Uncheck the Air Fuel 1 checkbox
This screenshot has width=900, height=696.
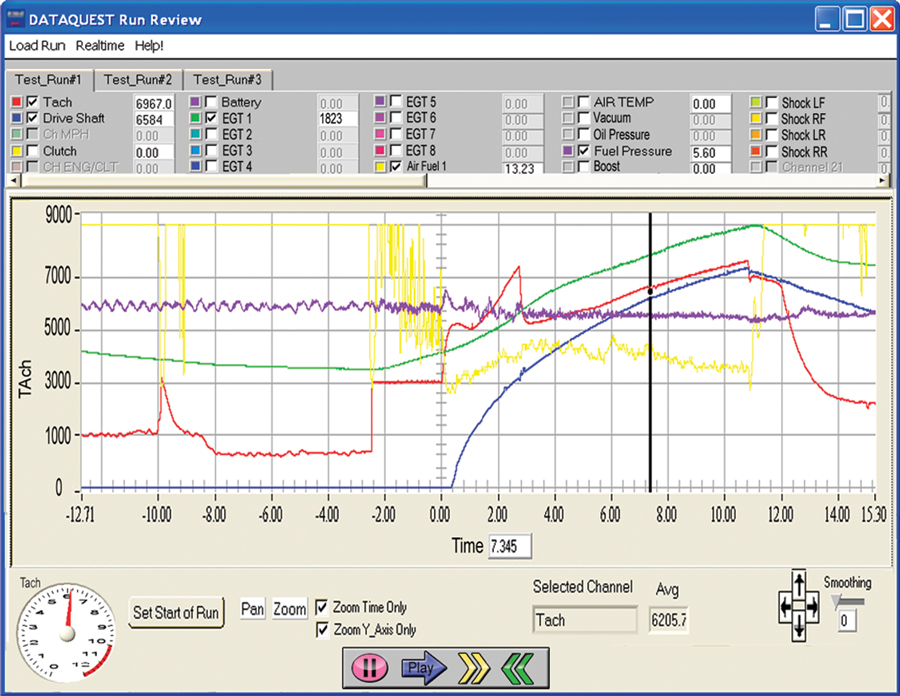[395, 166]
